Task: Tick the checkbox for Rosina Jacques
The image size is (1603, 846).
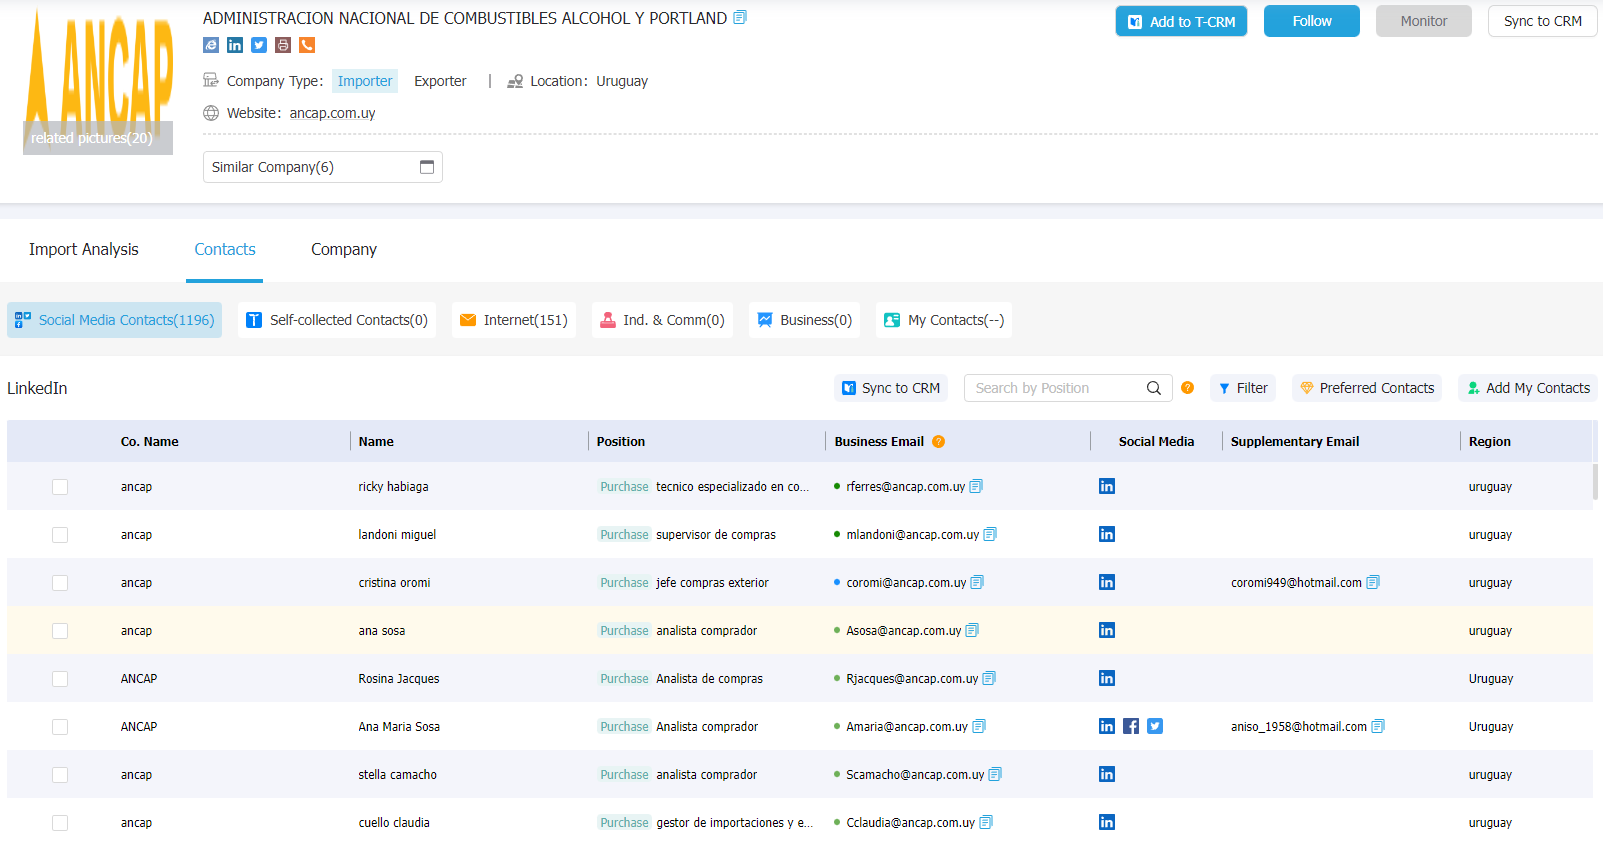Action: (x=60, y=679)
